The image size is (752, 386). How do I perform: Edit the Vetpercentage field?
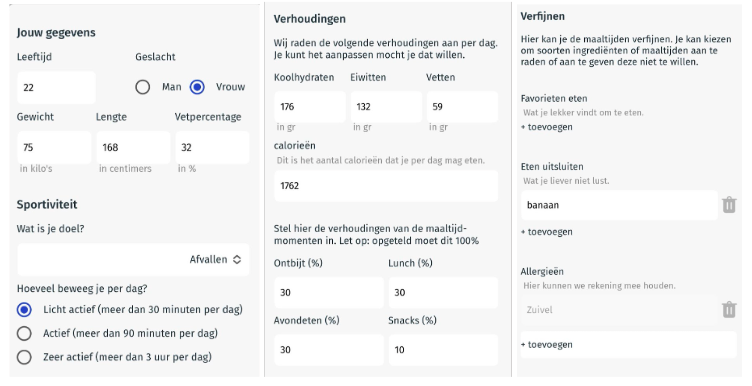[x=212, y=147]
